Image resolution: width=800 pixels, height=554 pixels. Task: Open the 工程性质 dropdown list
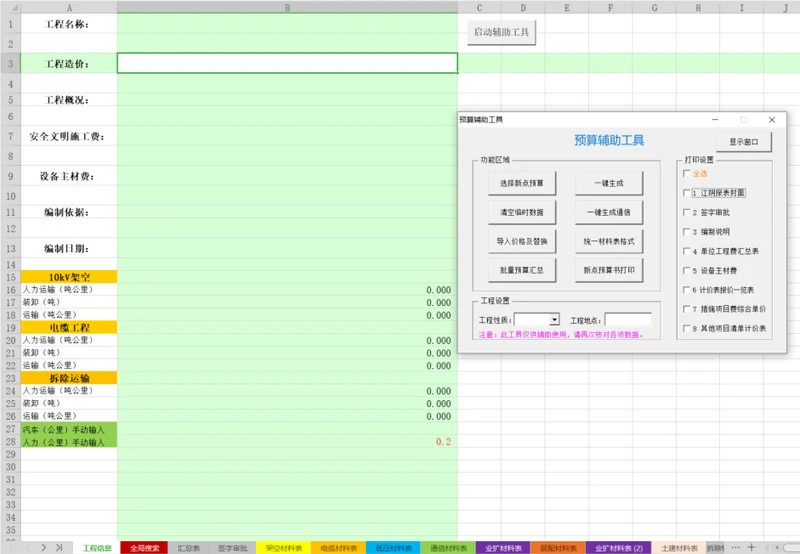tap(555, 320)
